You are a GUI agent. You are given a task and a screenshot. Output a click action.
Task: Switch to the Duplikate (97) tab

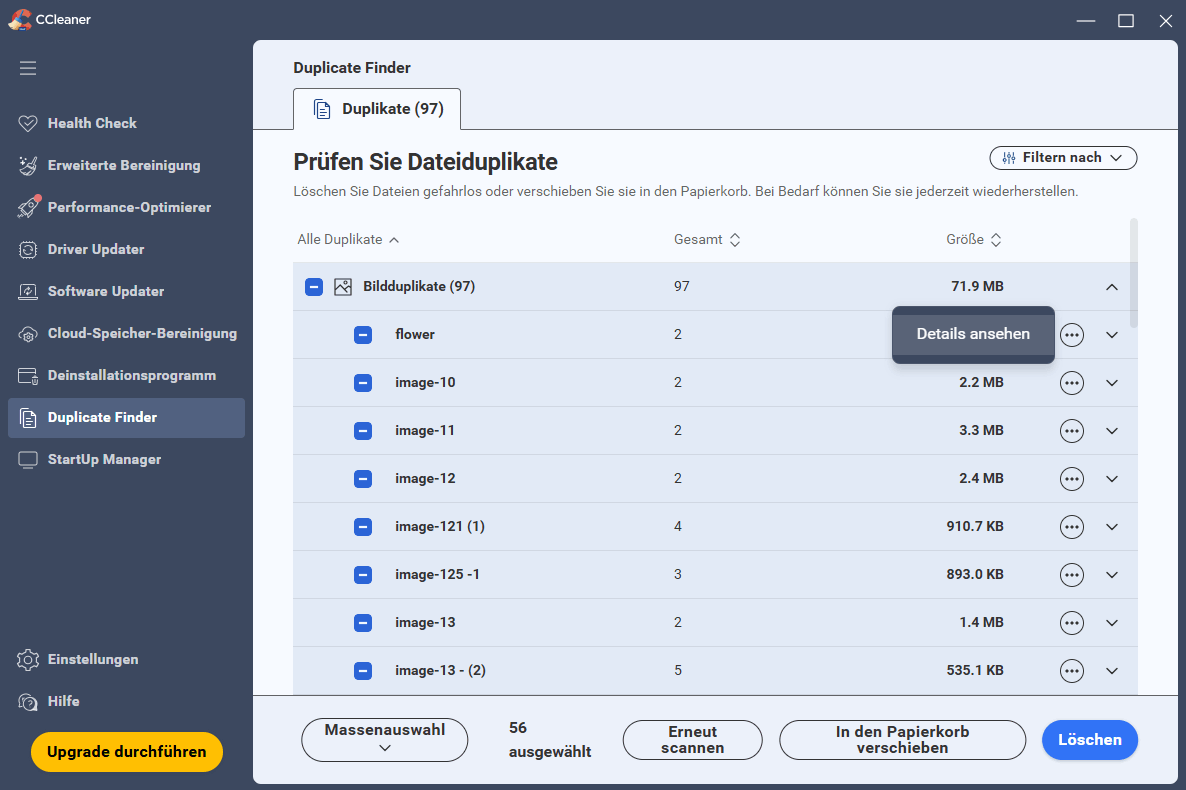point(377,109)
